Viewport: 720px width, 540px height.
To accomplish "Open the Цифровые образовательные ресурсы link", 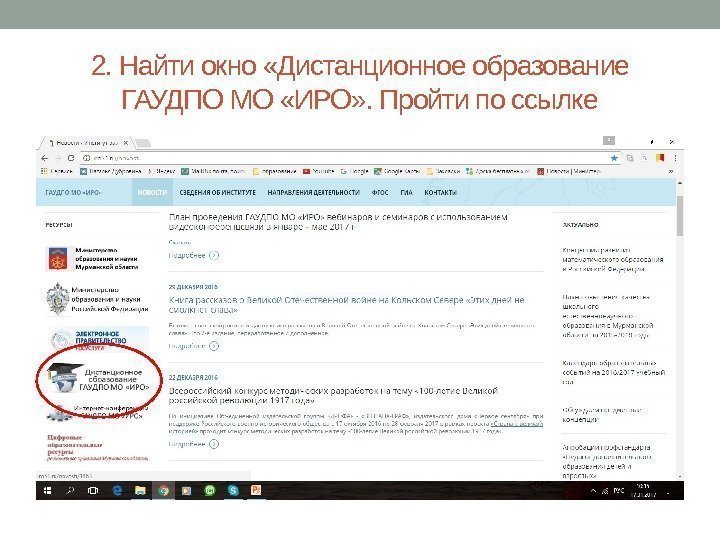I will (97, 448).
